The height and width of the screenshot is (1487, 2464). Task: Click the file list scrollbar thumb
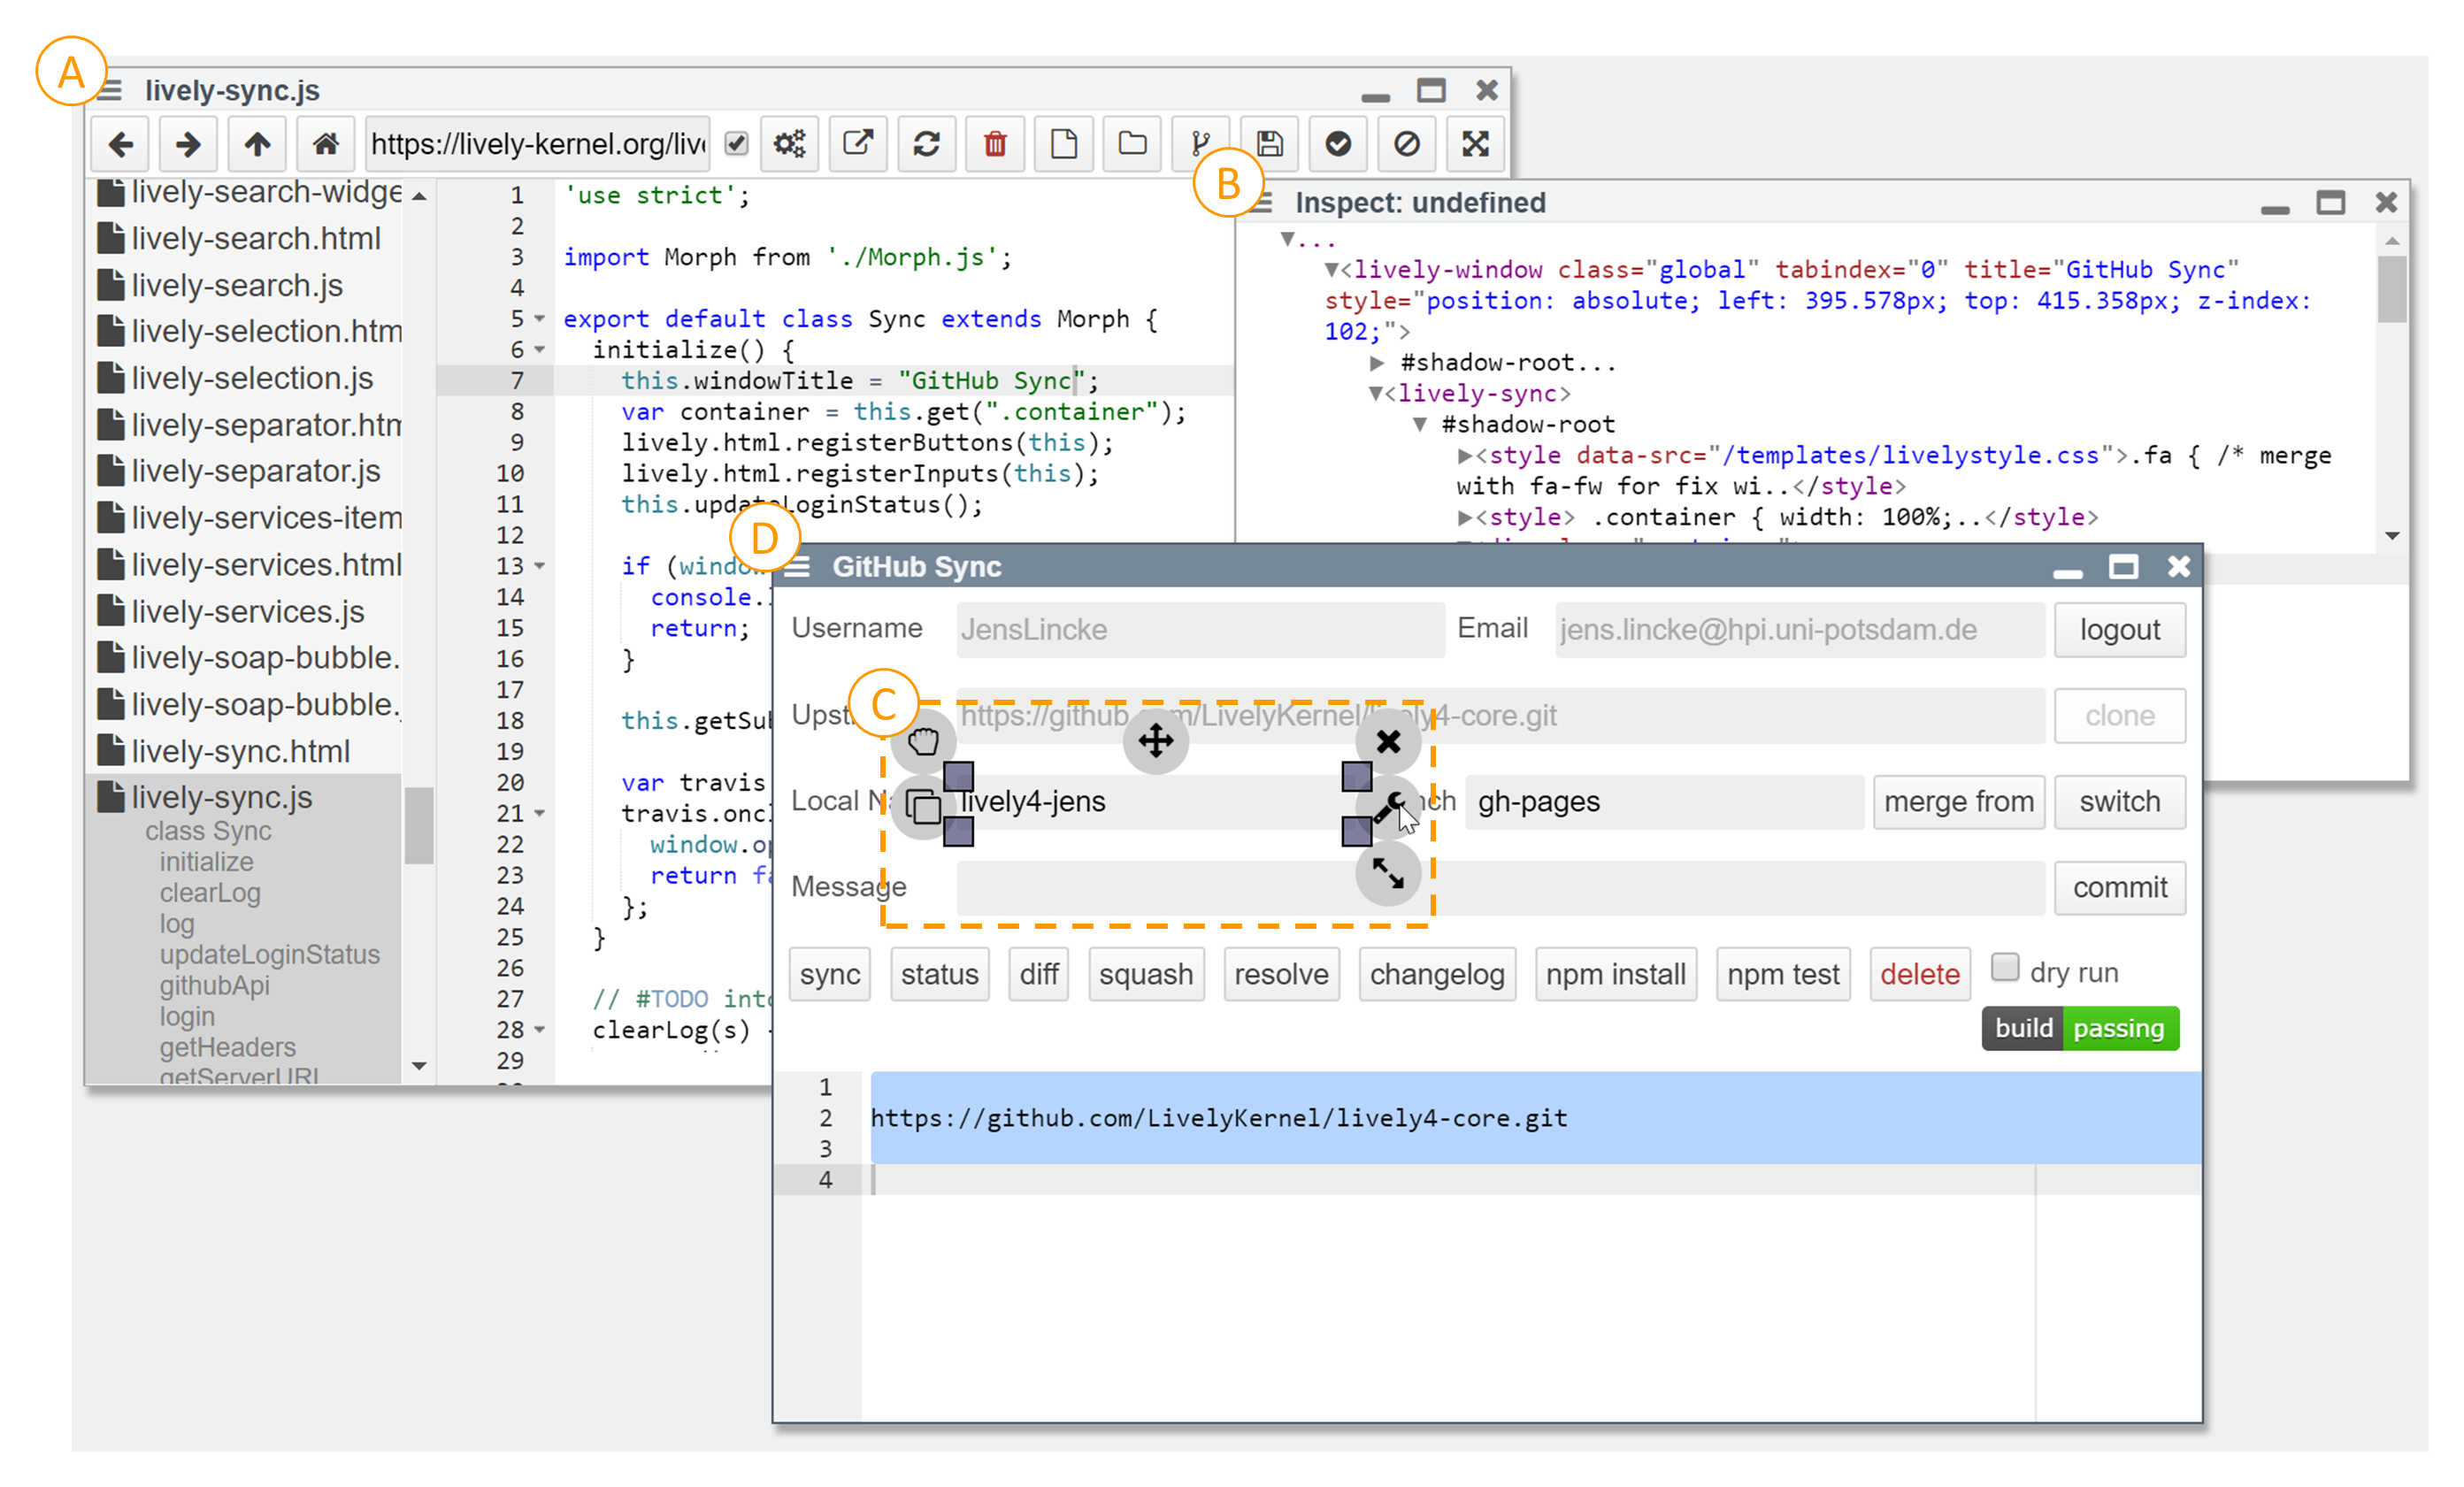pyautogui.click(x=419, y=825)
